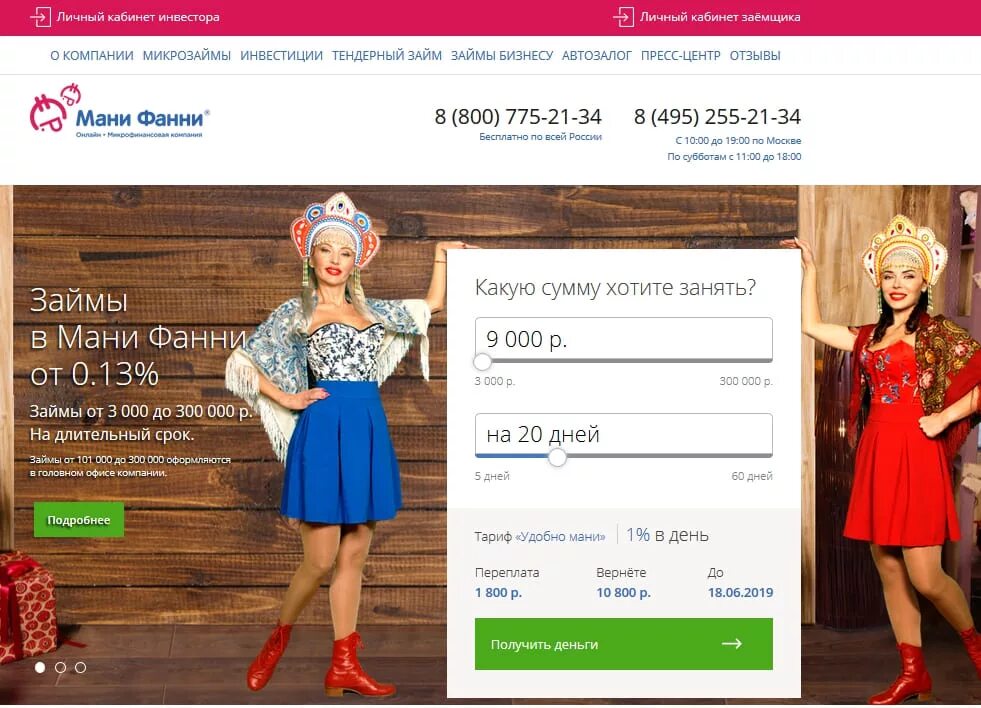Go to the ИНВЕСТИЦИИ section
981x708 pixels.
point(282,56)
